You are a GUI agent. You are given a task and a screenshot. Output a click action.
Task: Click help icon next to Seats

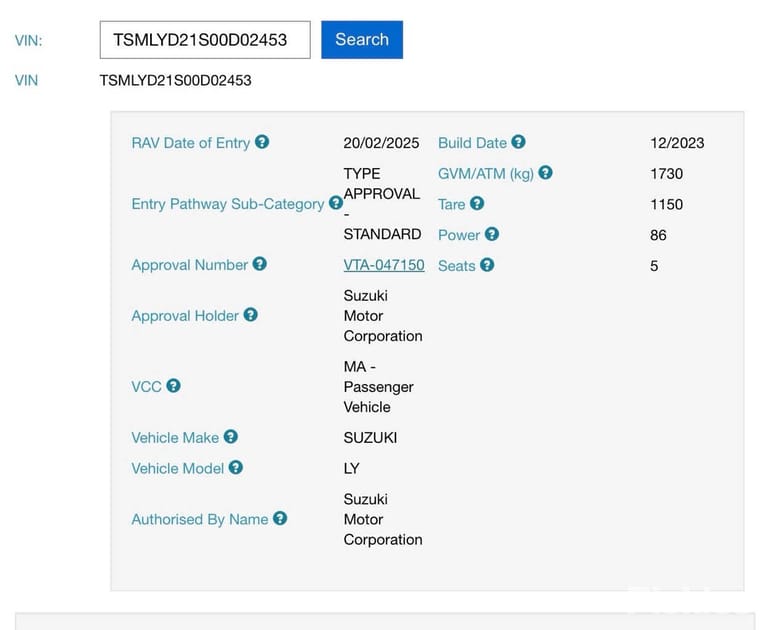[x=487, y=265]
